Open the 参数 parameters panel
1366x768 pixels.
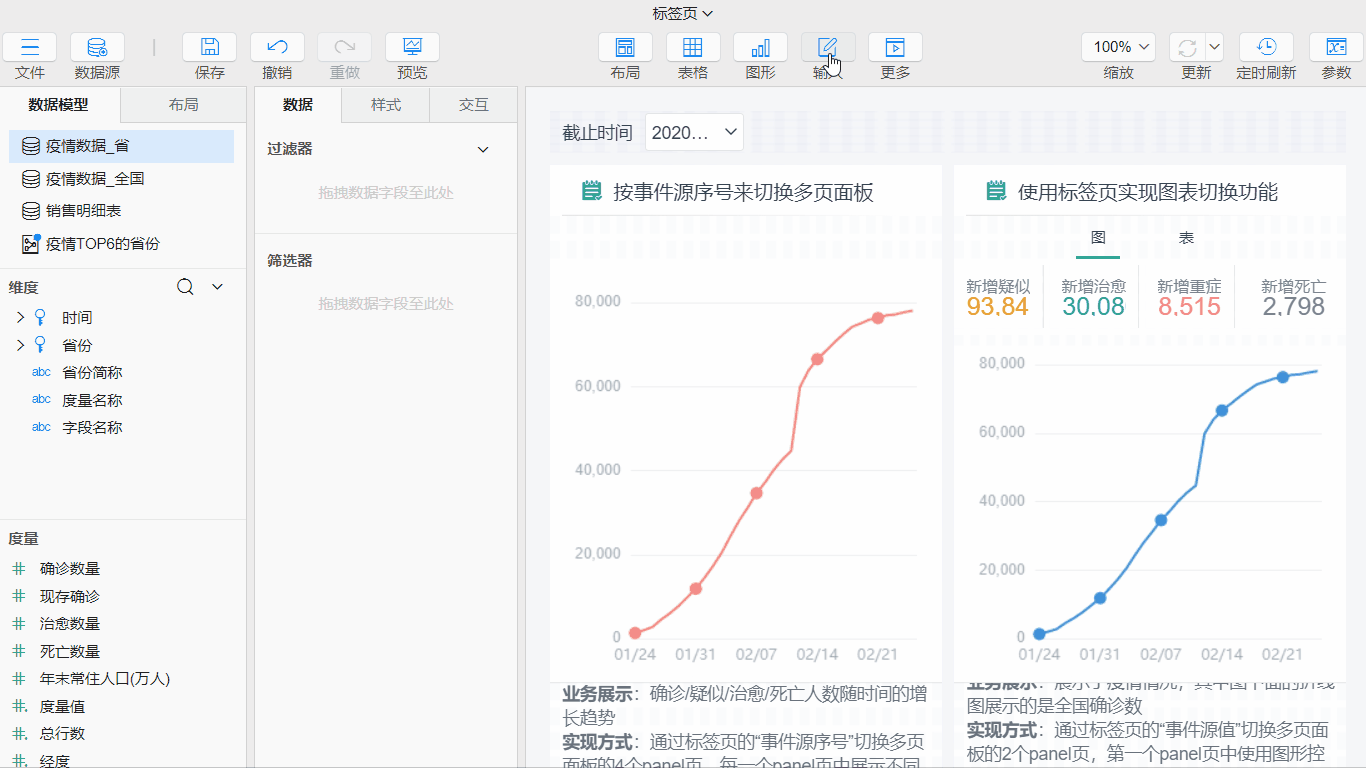[1336, 47]
